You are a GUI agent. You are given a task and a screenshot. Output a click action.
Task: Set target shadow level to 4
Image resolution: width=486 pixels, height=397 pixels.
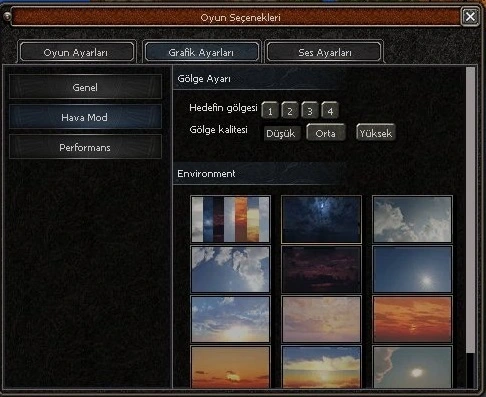click(330, 110)
